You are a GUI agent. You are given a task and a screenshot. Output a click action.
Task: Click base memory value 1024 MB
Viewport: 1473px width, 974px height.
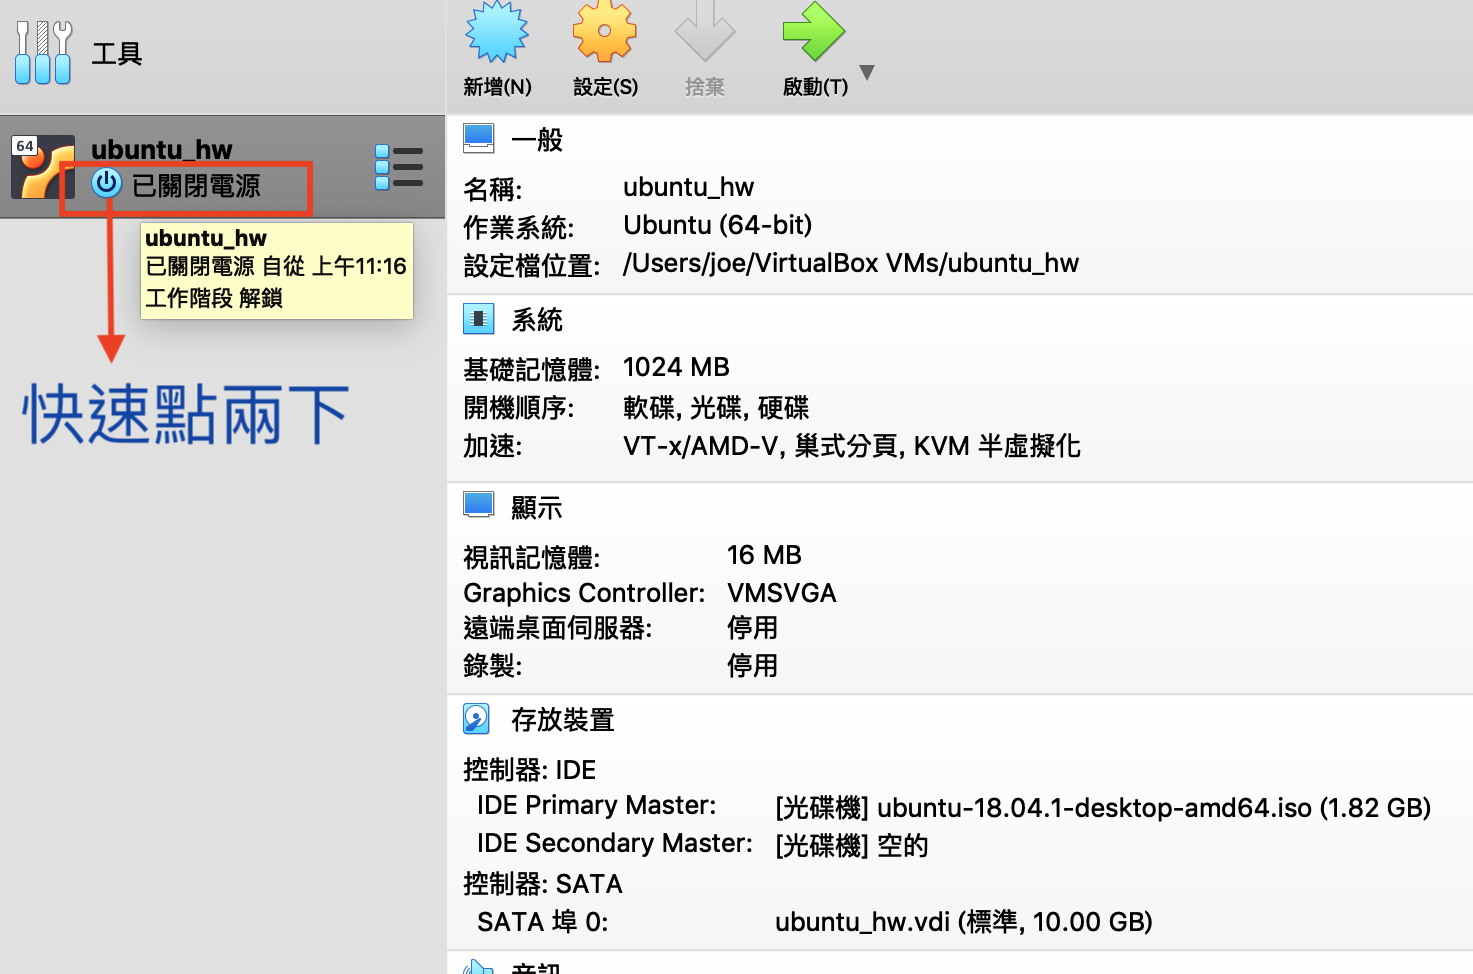[677, 367]
